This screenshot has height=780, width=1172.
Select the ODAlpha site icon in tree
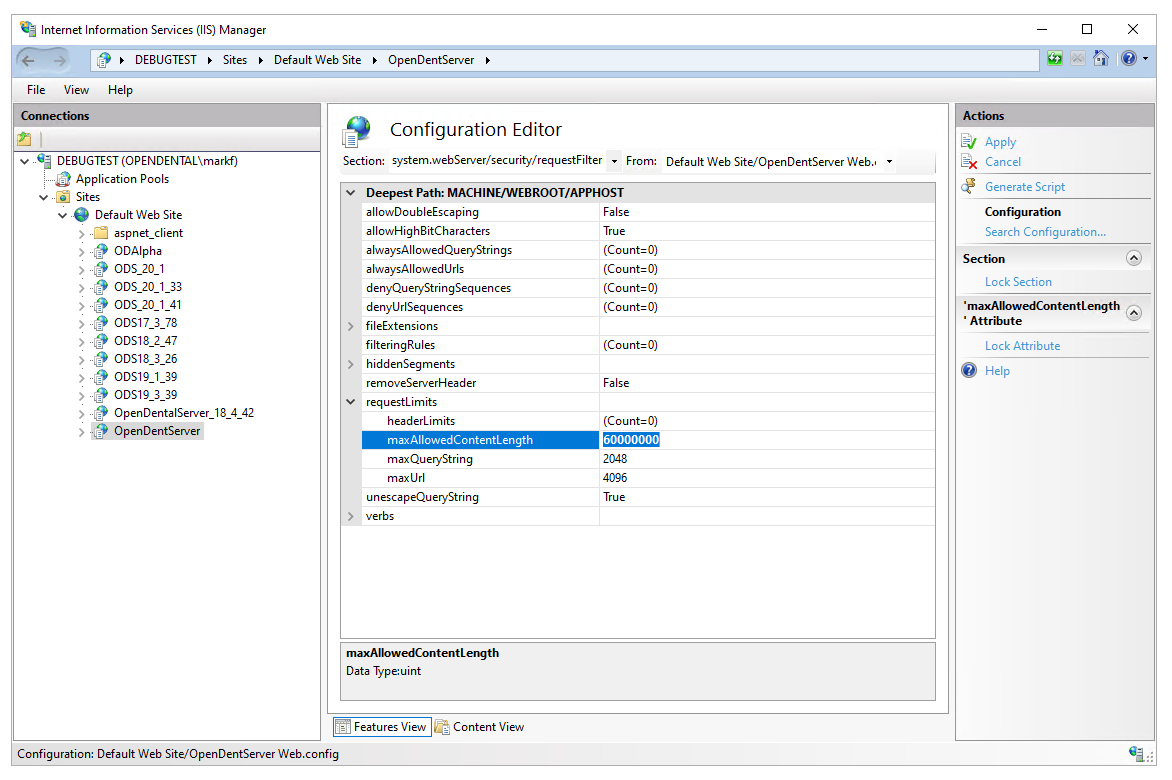point(100,251)
